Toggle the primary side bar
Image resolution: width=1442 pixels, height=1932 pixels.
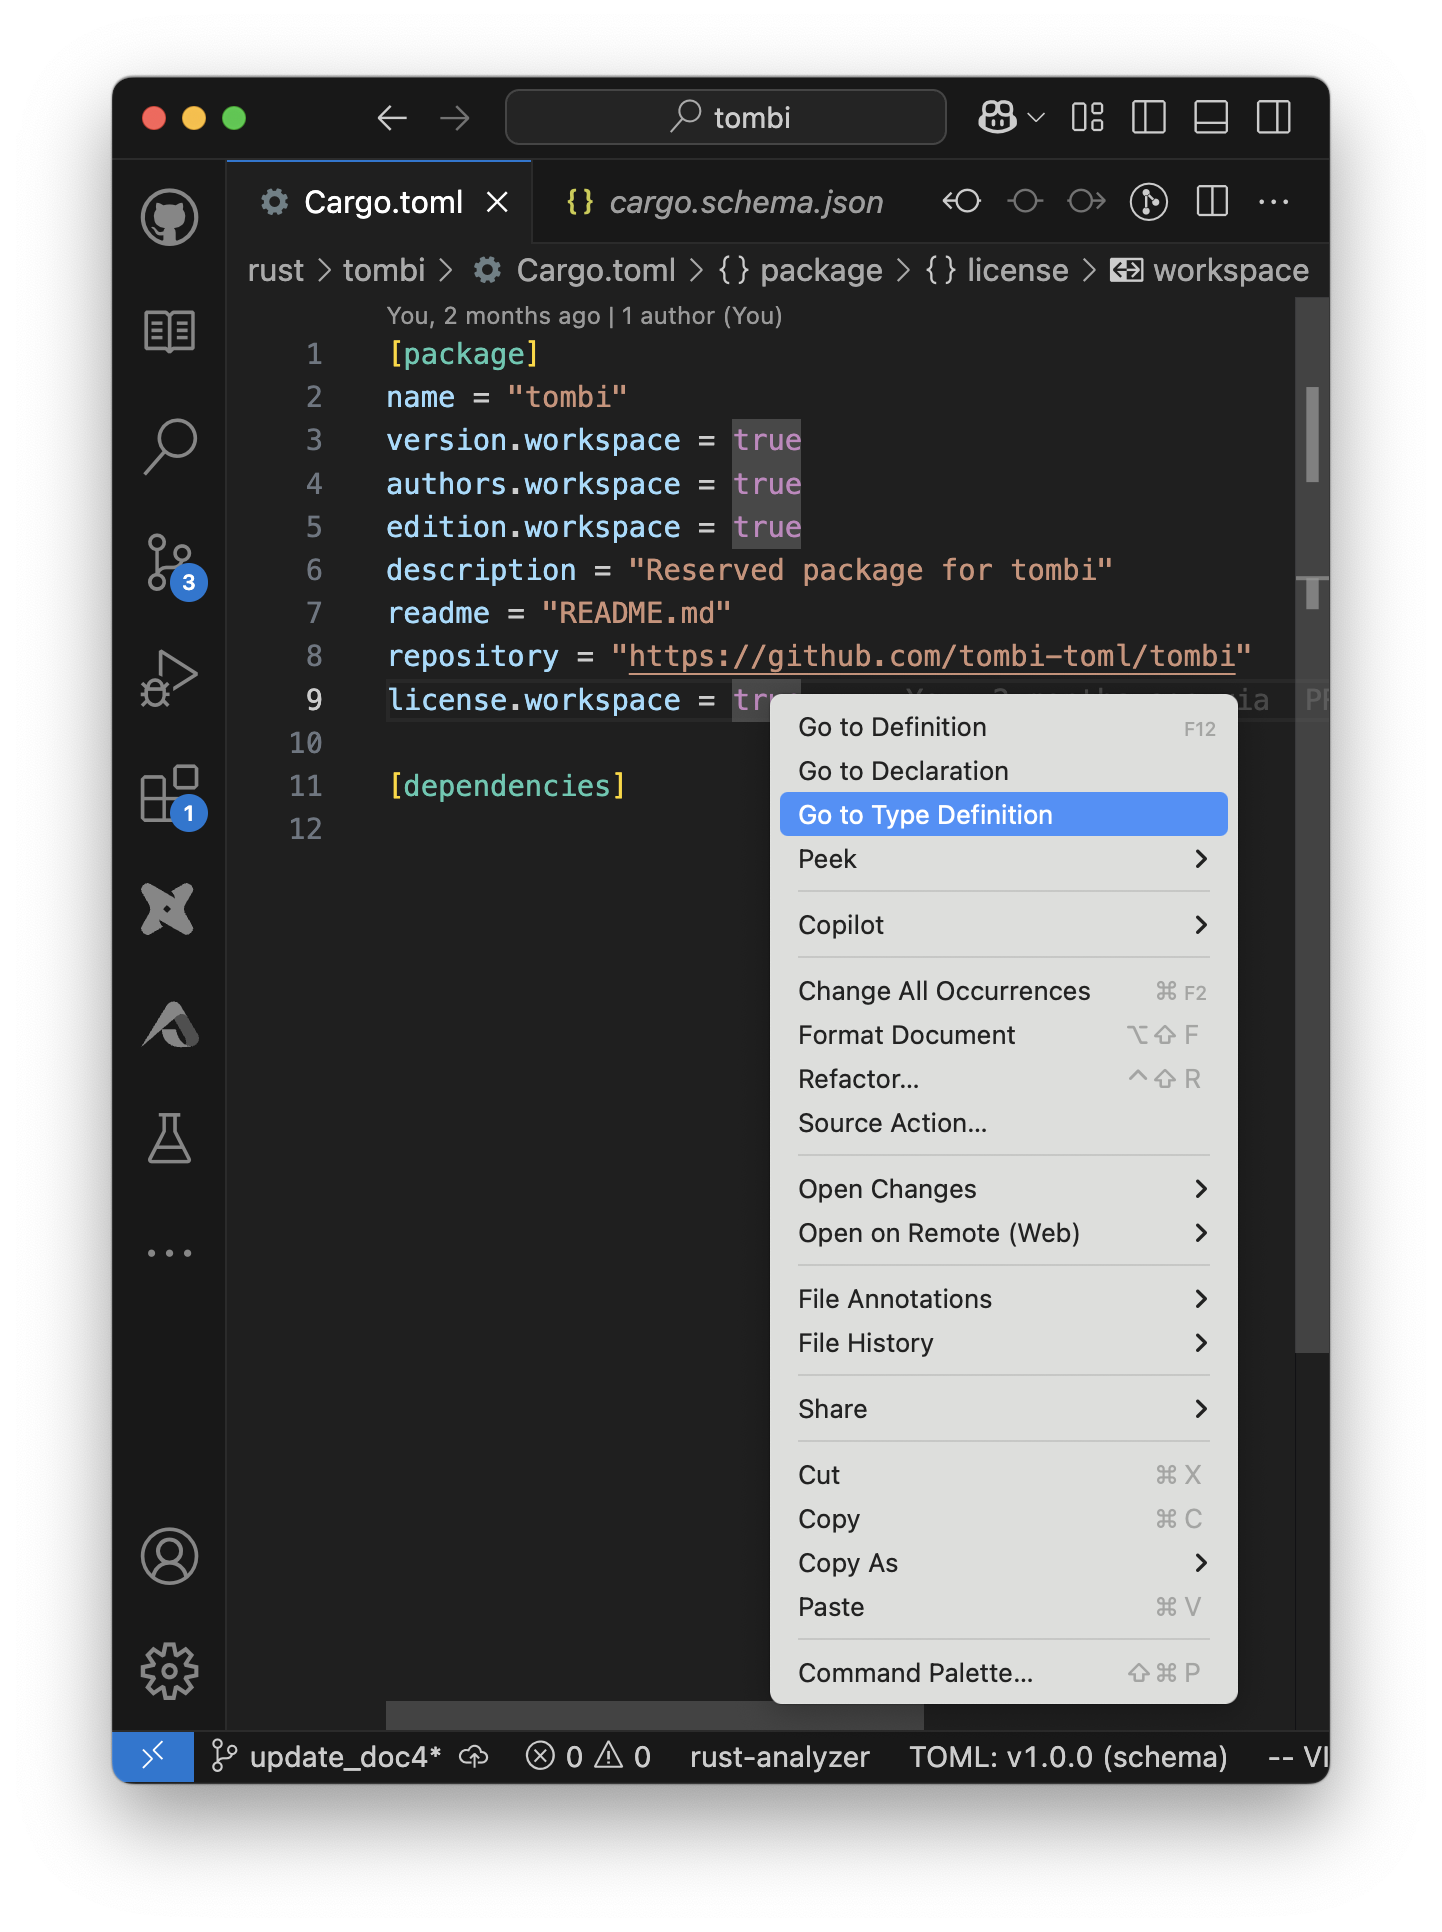click(x=1149, y=117)
